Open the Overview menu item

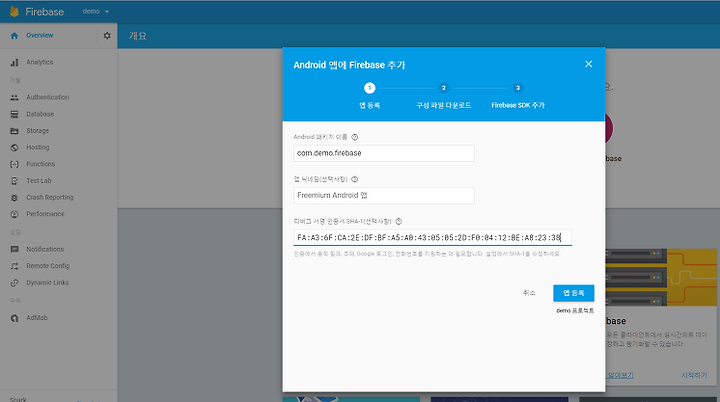39,35
